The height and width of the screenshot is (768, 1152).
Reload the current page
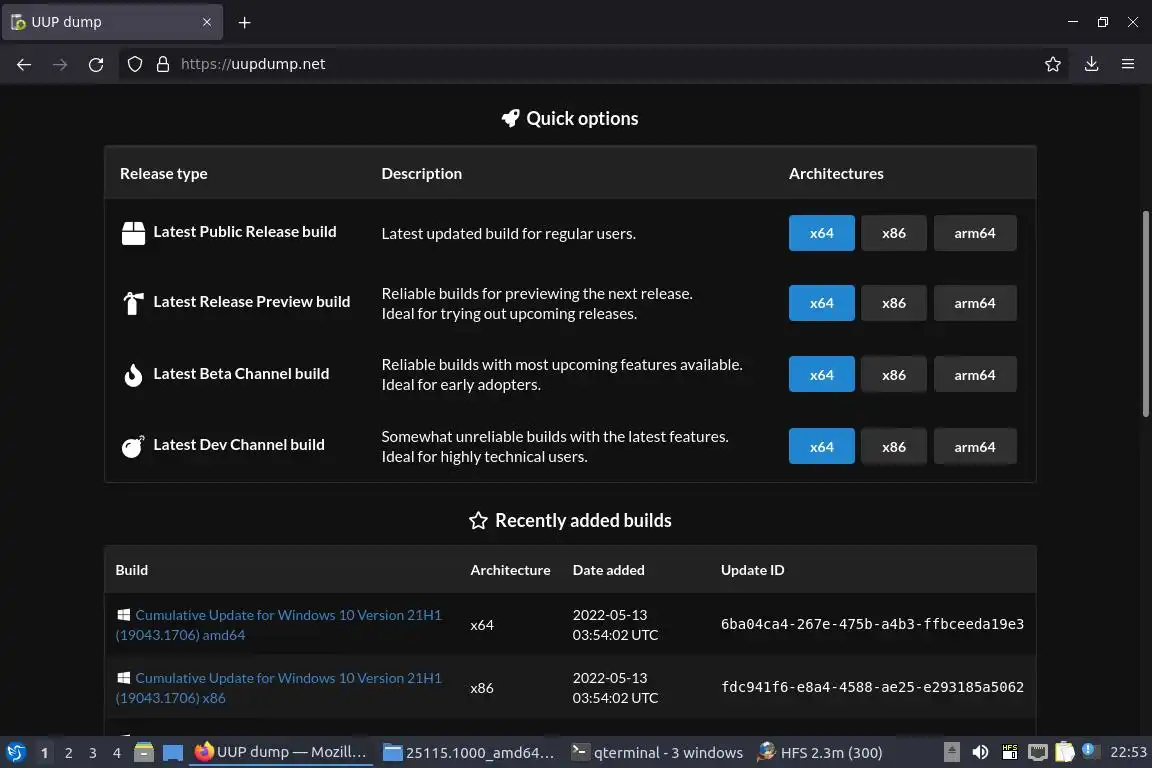click(x=96, y=65)
